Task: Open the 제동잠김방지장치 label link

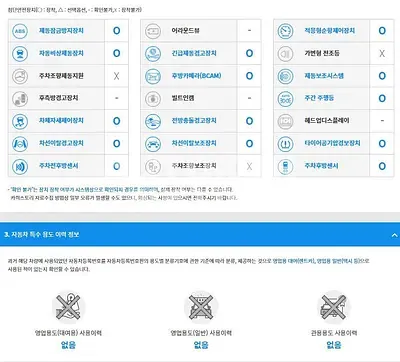Action: 61,31
